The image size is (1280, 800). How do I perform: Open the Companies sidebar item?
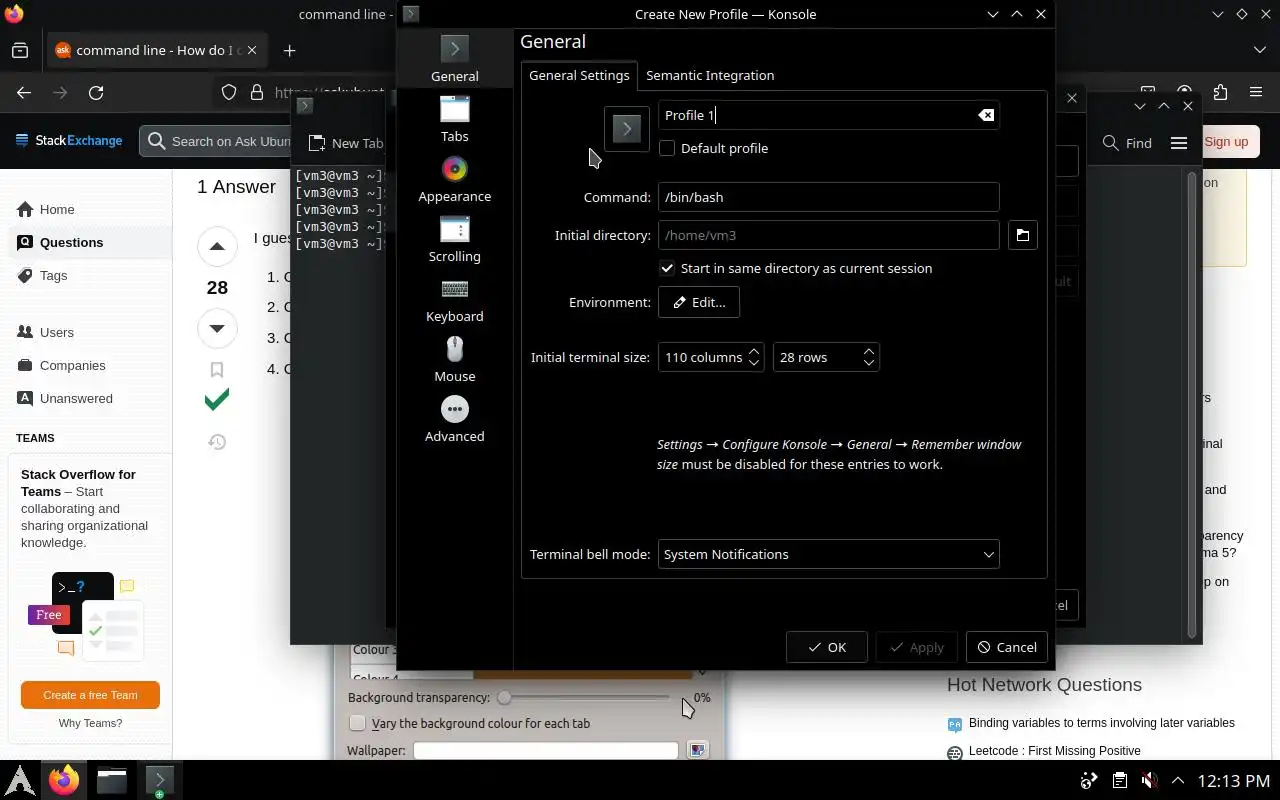click(x=72, y=365)
